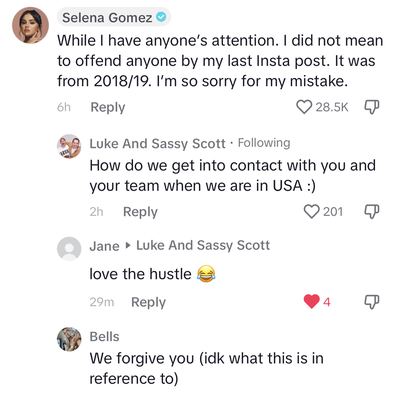
Task: Open the replied-to Luke And Sassy Scott mention
Action: (x=203, y=245)
